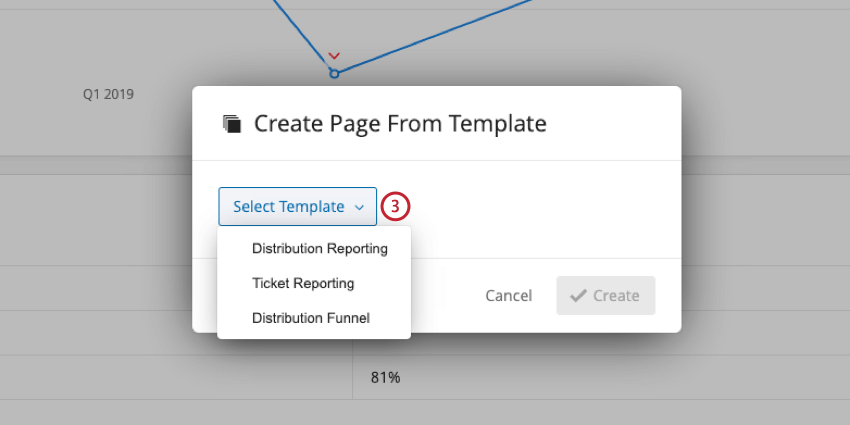Screen dimensions: 850x425
Task: Click the red caret marker on chart
Action: click(335, 55)
